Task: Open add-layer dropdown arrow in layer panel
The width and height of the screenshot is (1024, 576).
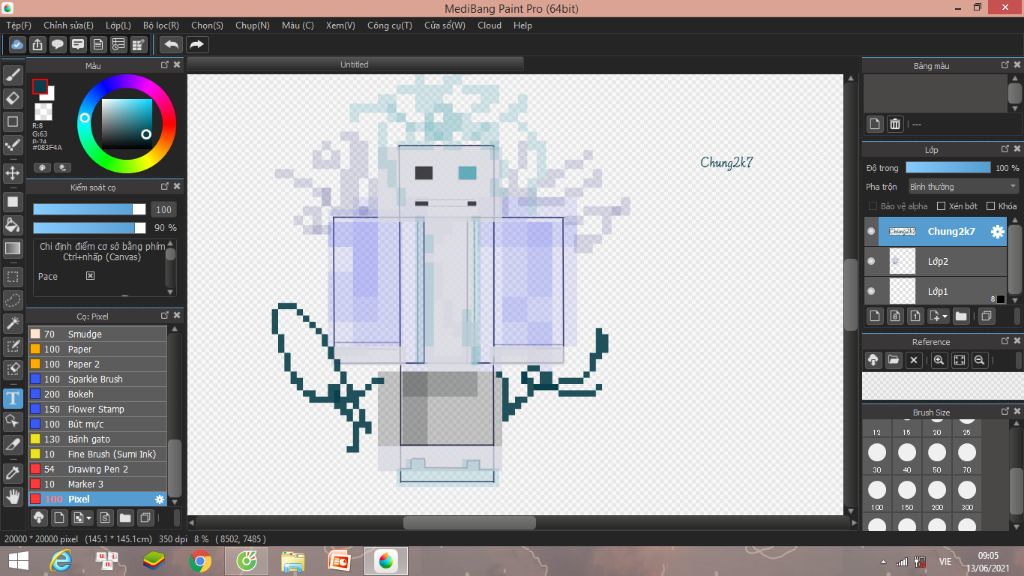Action: (x=945, y=316)
